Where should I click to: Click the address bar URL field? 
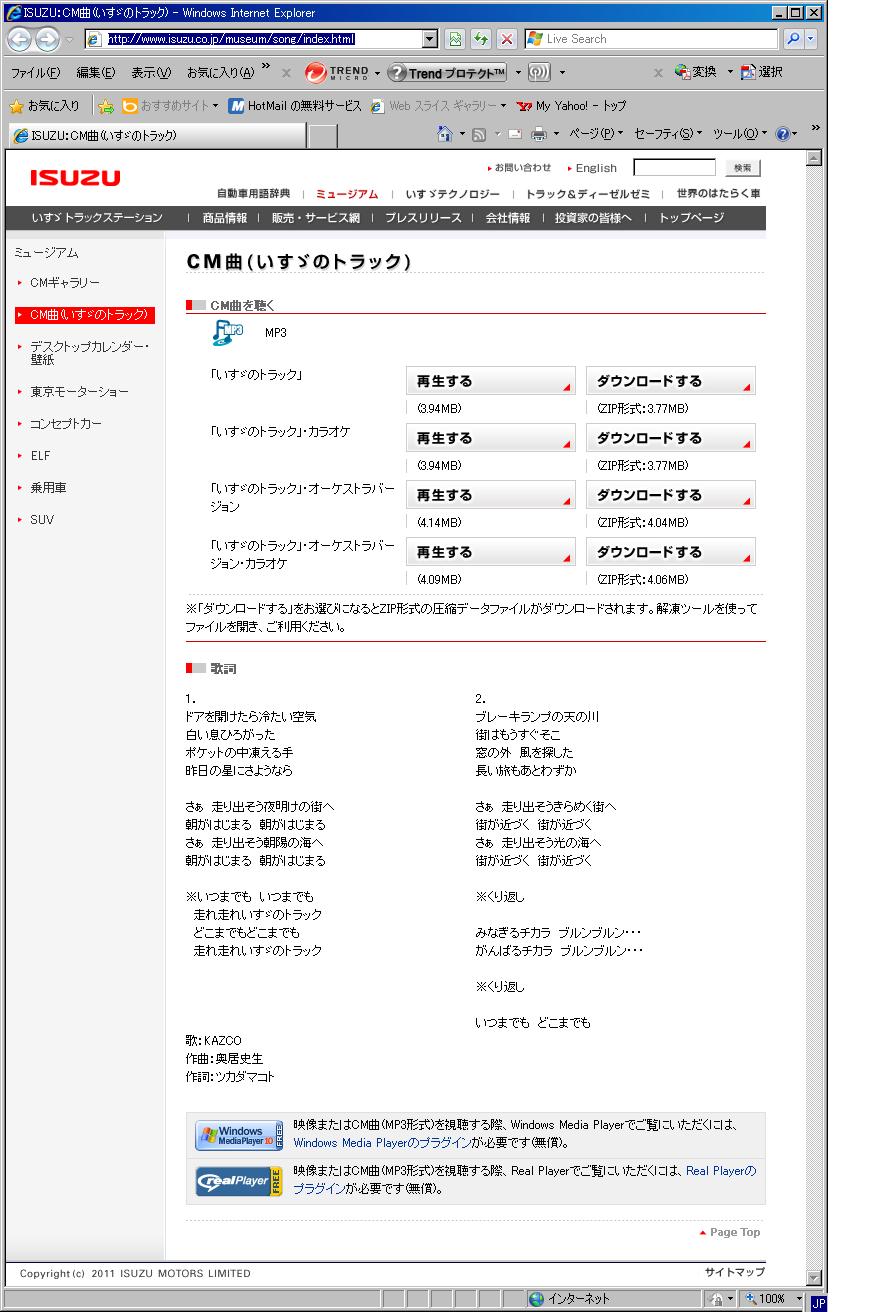254,39
